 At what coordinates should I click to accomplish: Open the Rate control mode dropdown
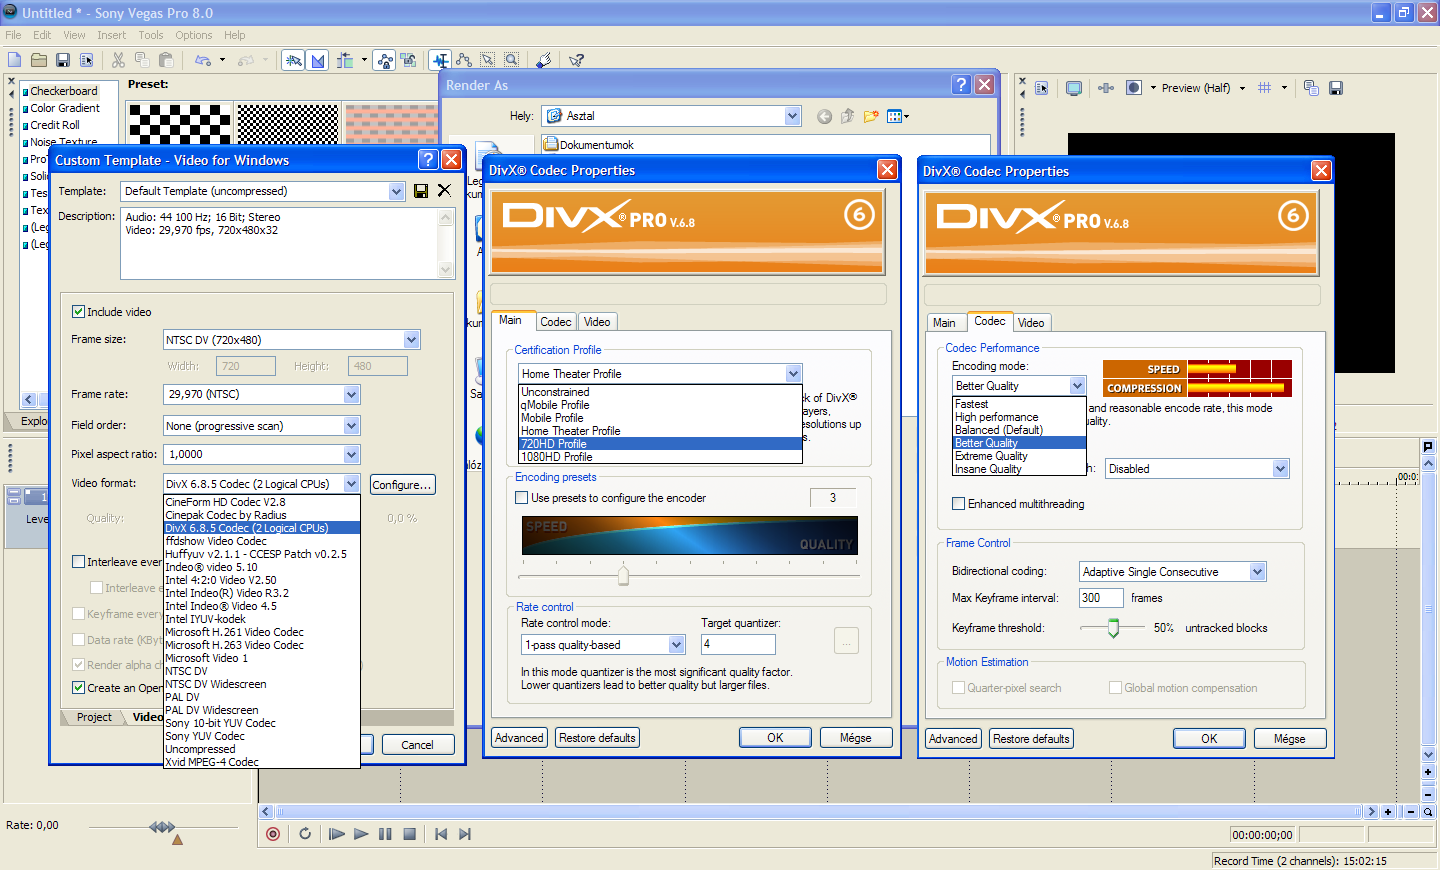tap(676, 645)
